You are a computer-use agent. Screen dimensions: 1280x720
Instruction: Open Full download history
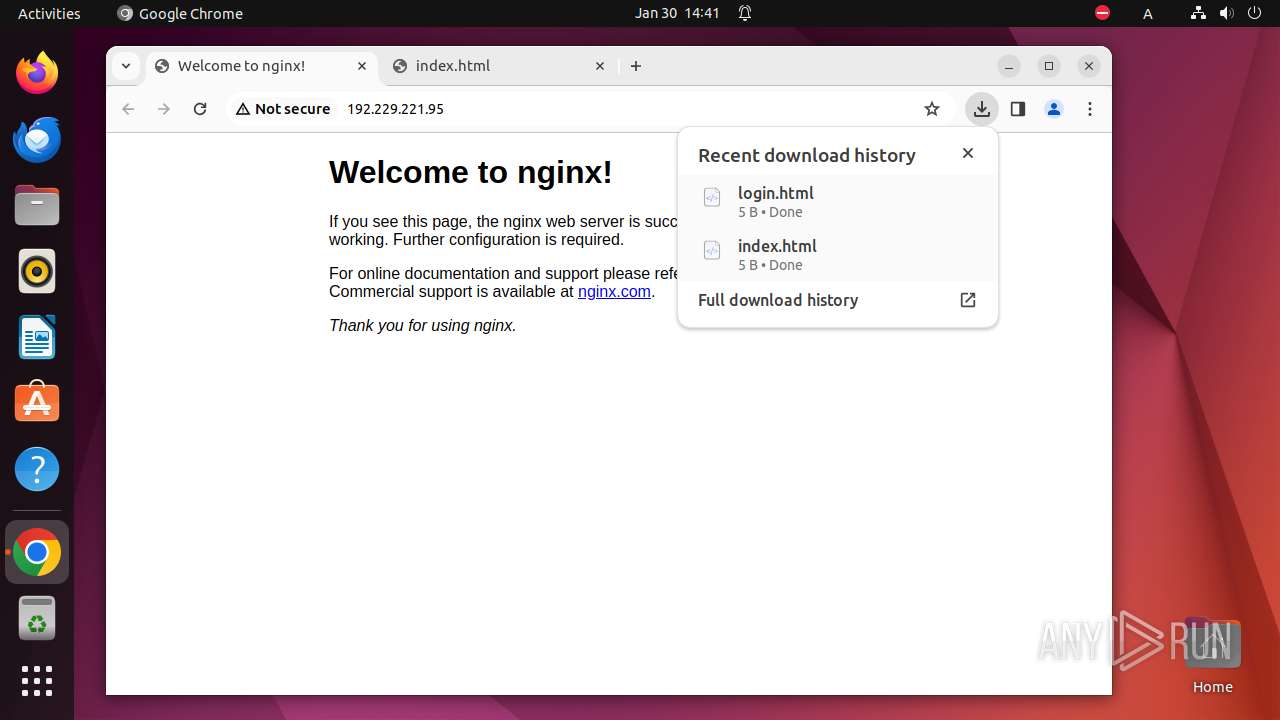[x=838, y=300]
